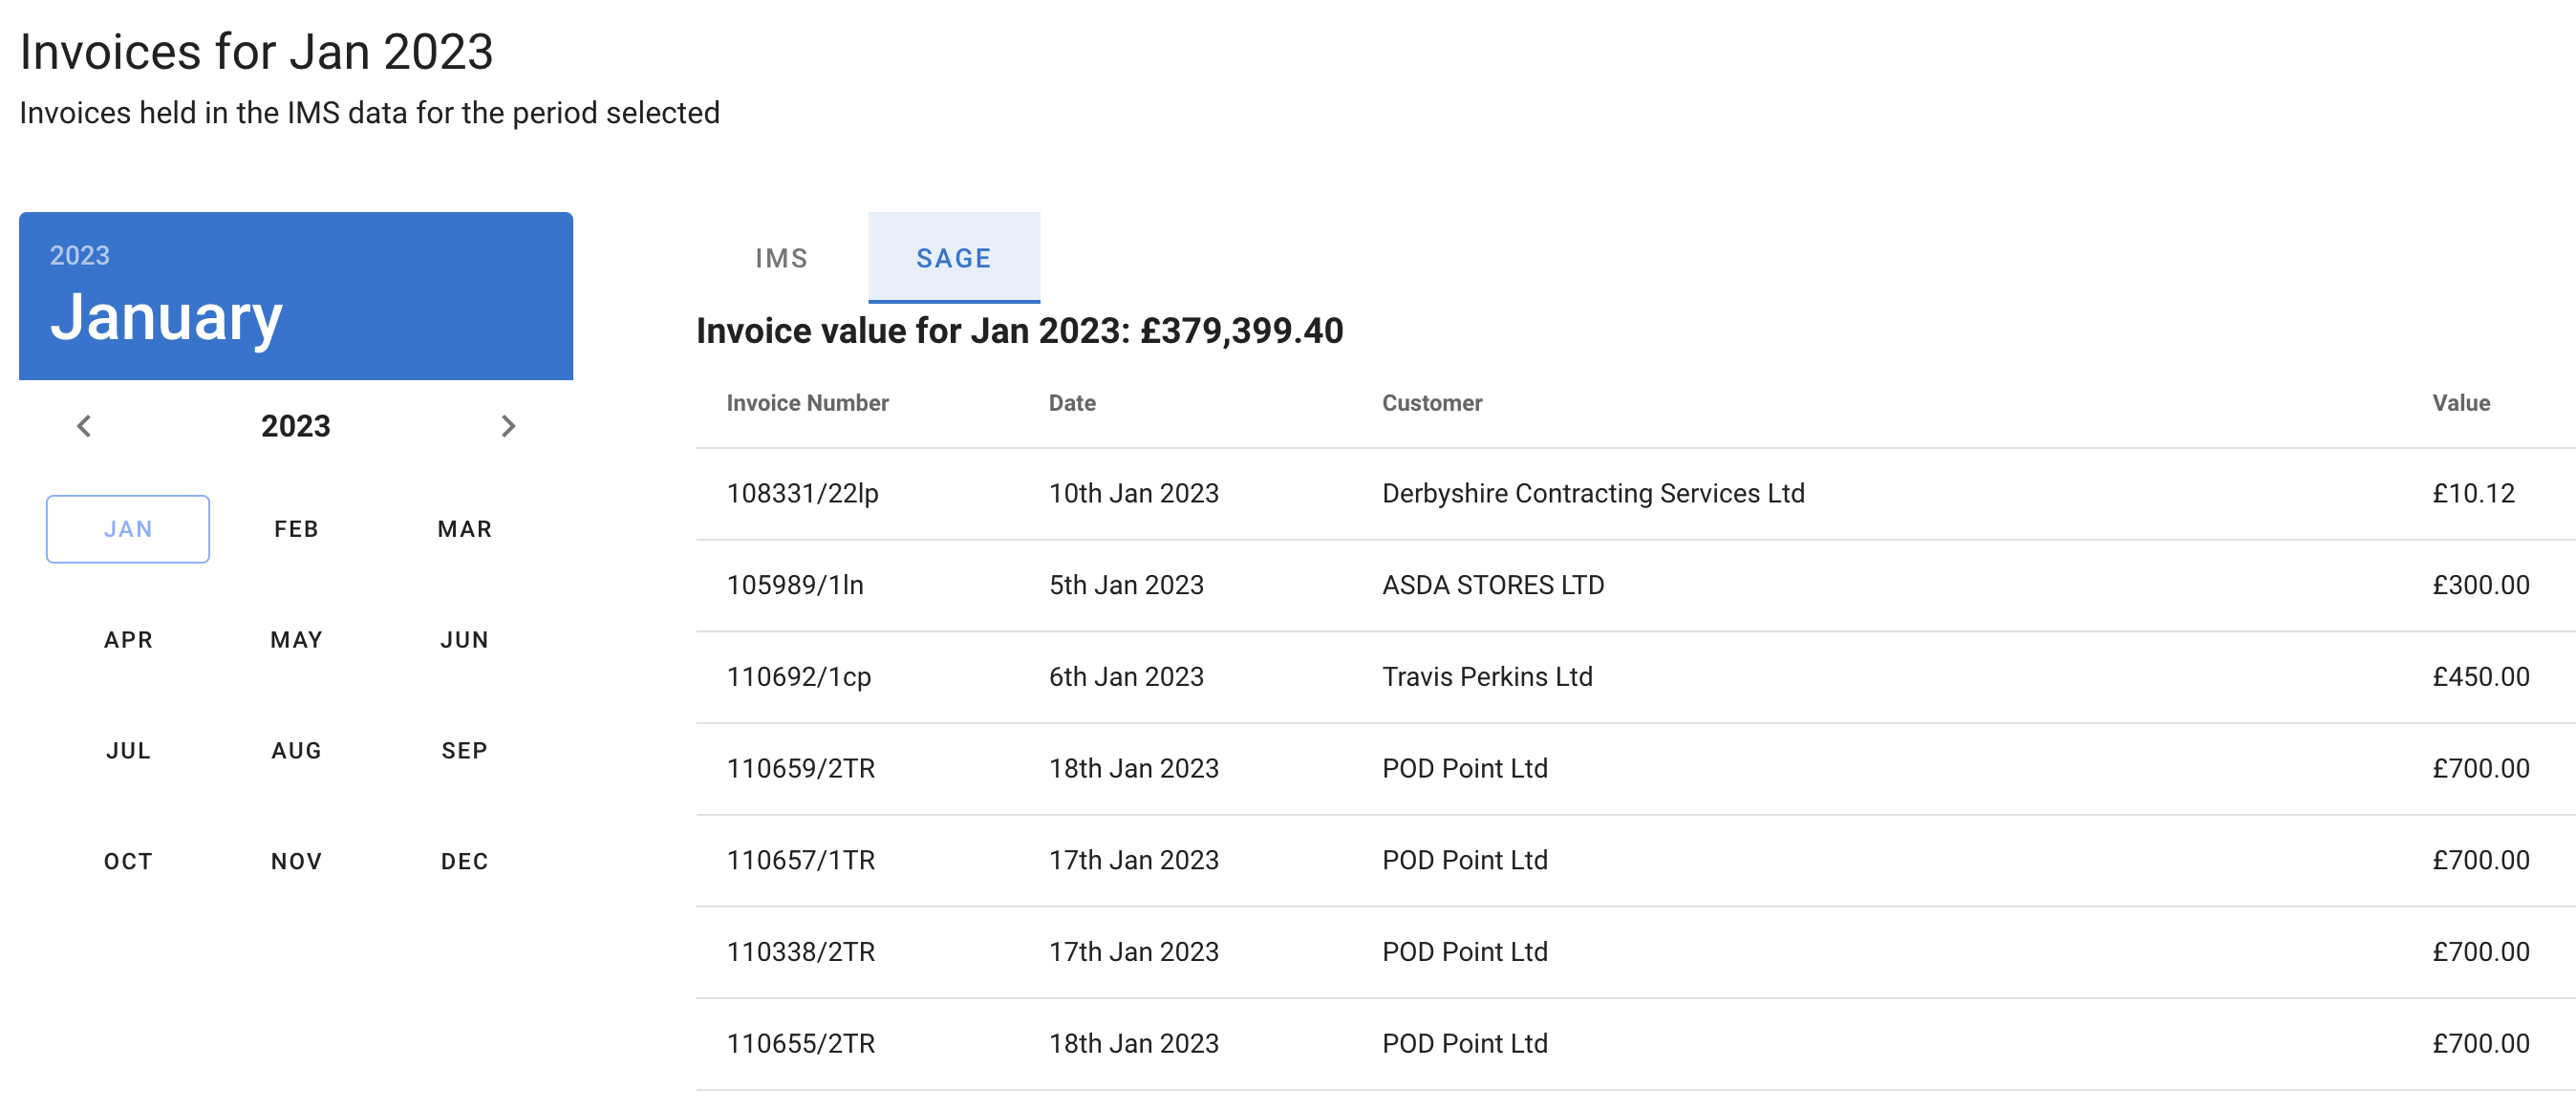Screen dimensions: 2576x1110
Task: Select the Travis Perkins Ltd invoice row
Action: (1486, 677)
